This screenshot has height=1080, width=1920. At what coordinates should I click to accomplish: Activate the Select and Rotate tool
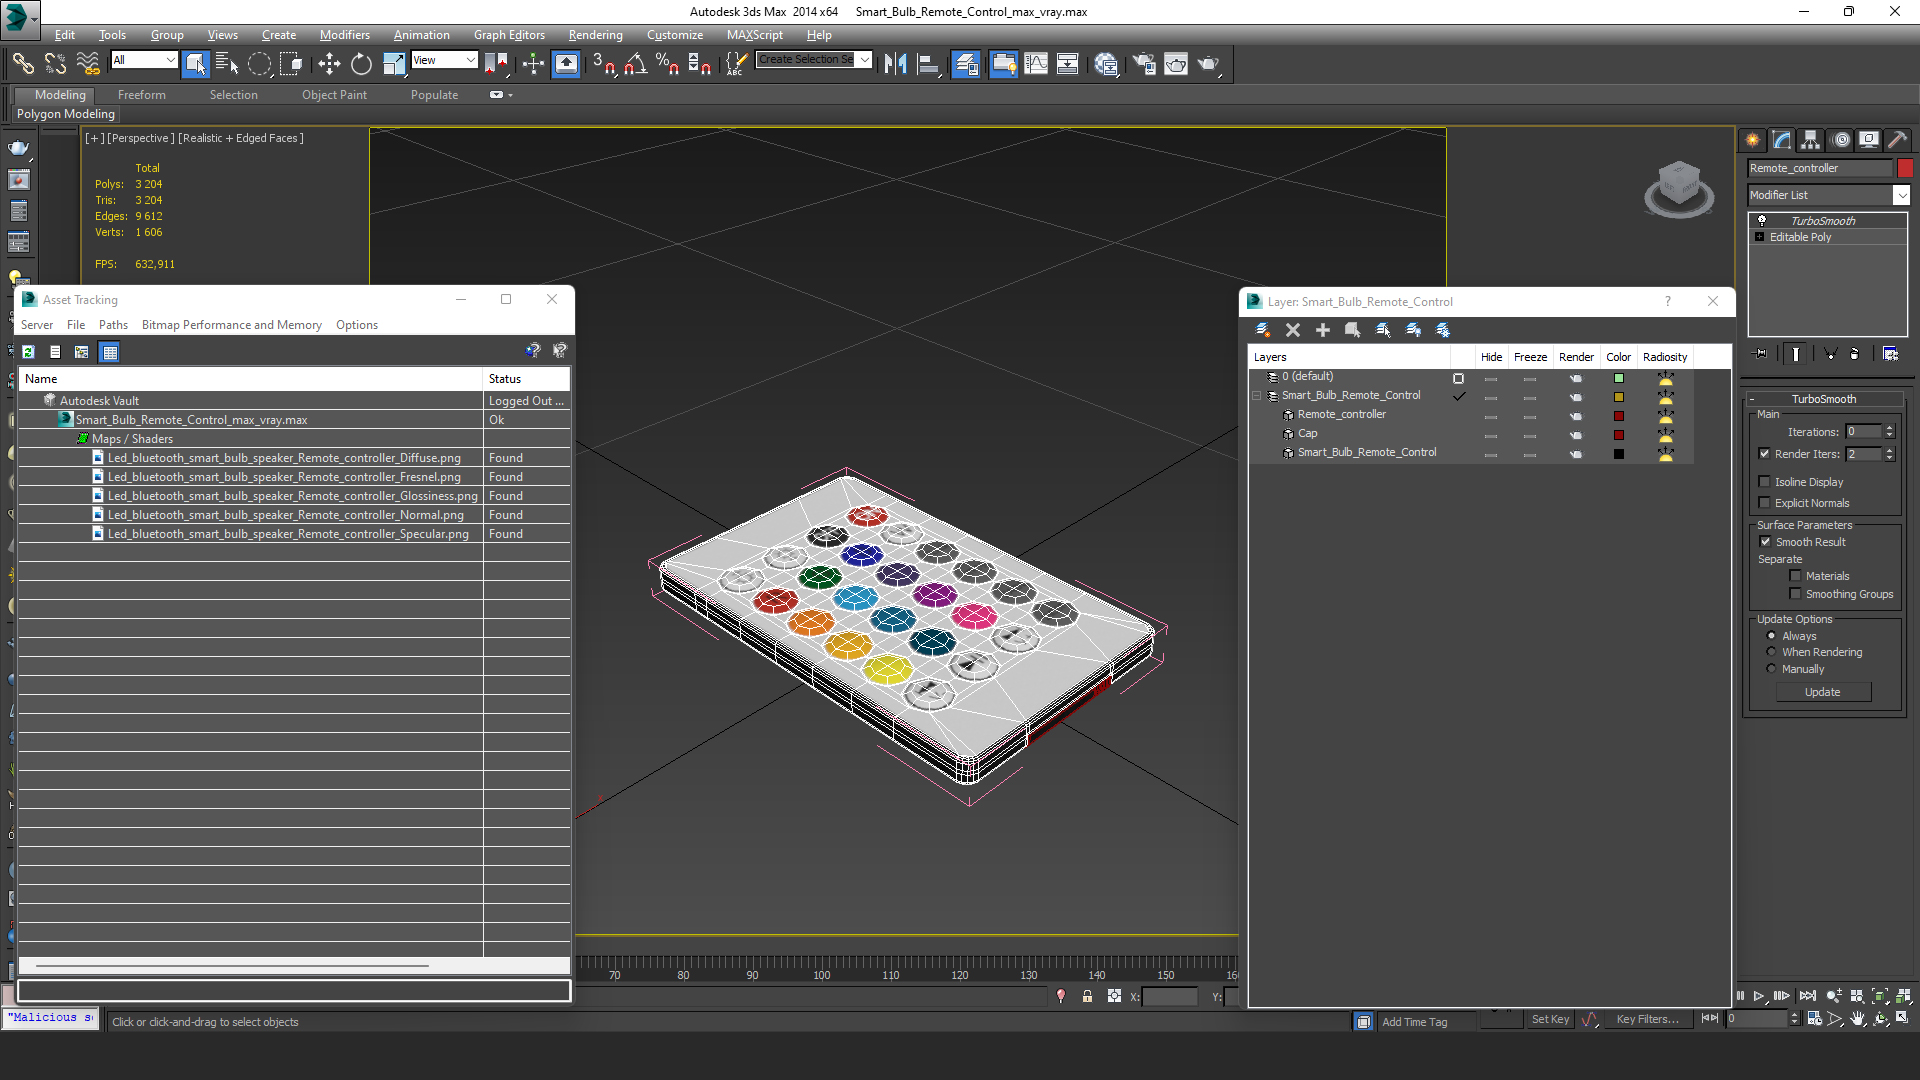tap(361, 64)
